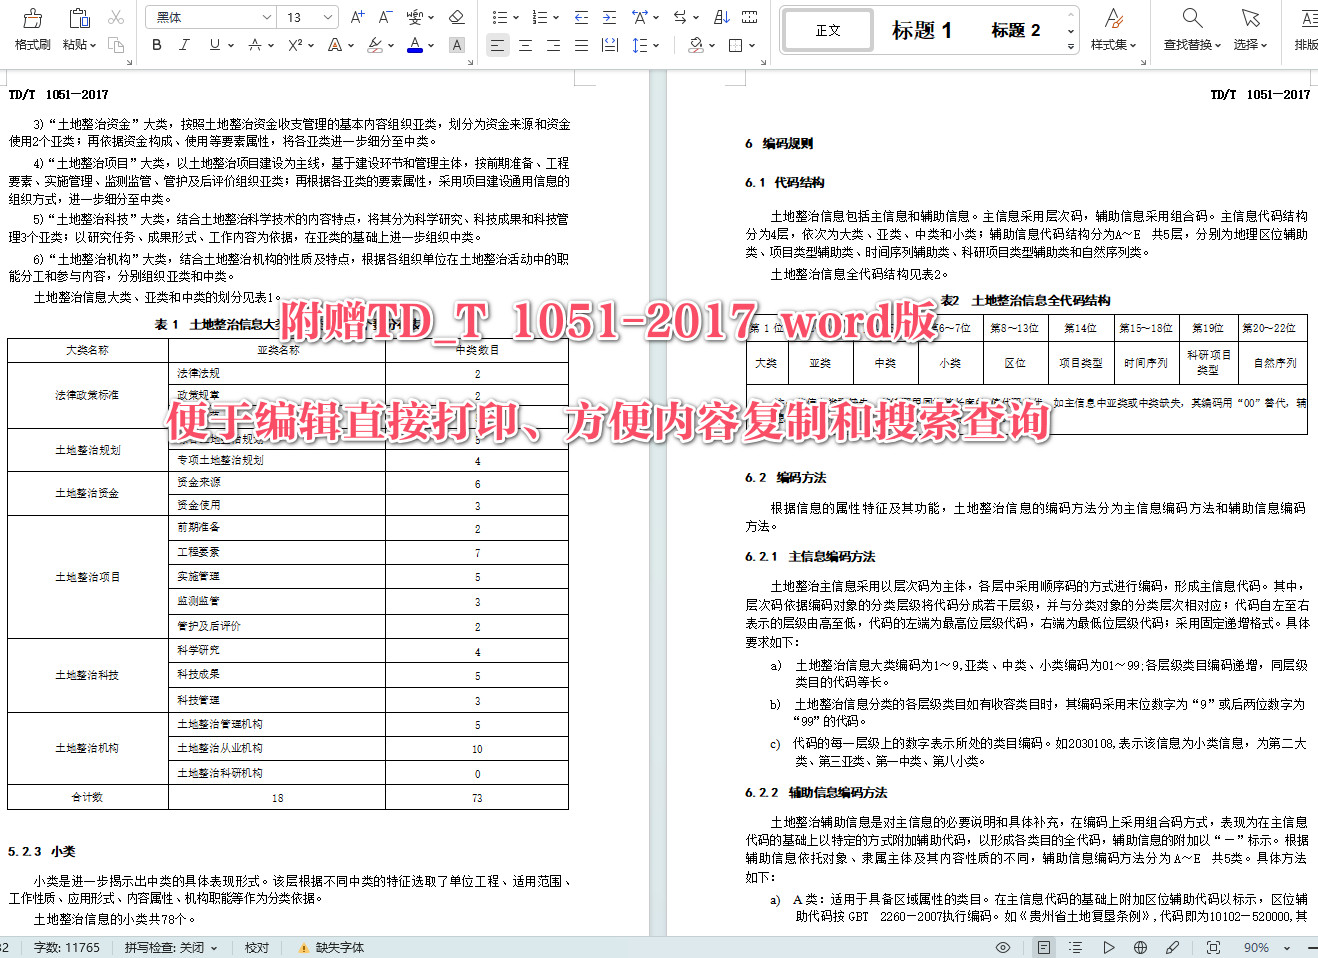
Task: Click the find and replace (查找替换) icon
Action: (1191, 27)
